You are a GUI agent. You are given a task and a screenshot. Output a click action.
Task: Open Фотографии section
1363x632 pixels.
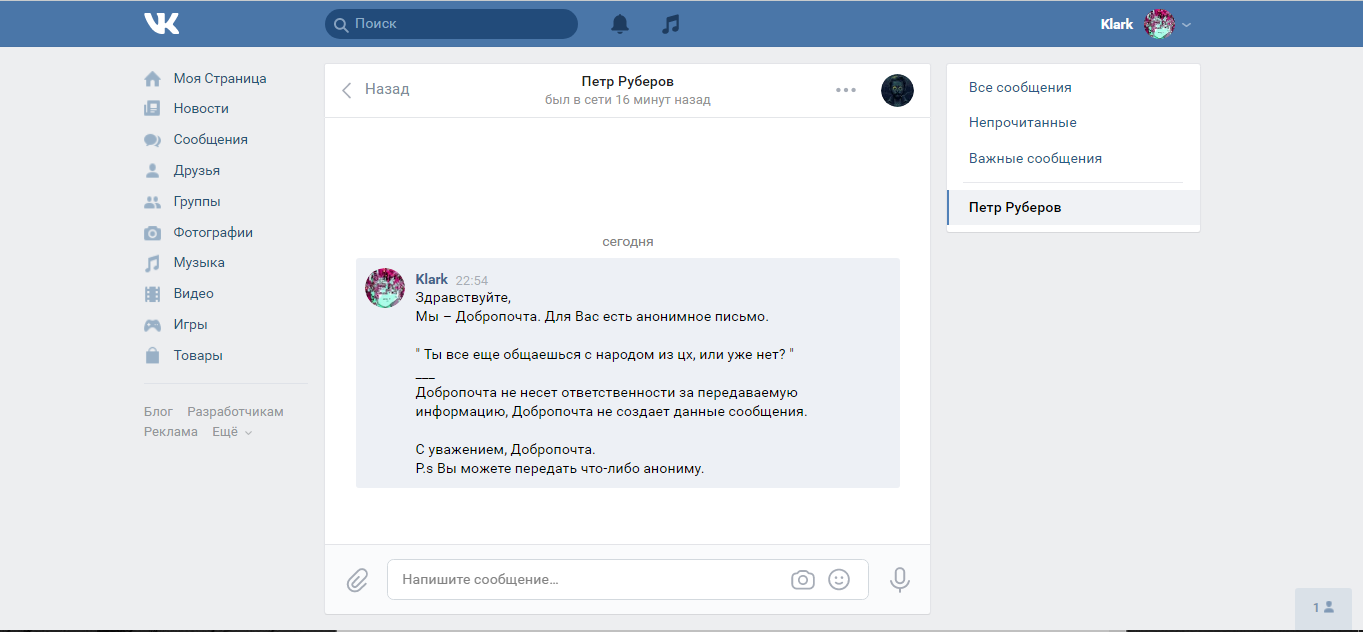(213, 232)
